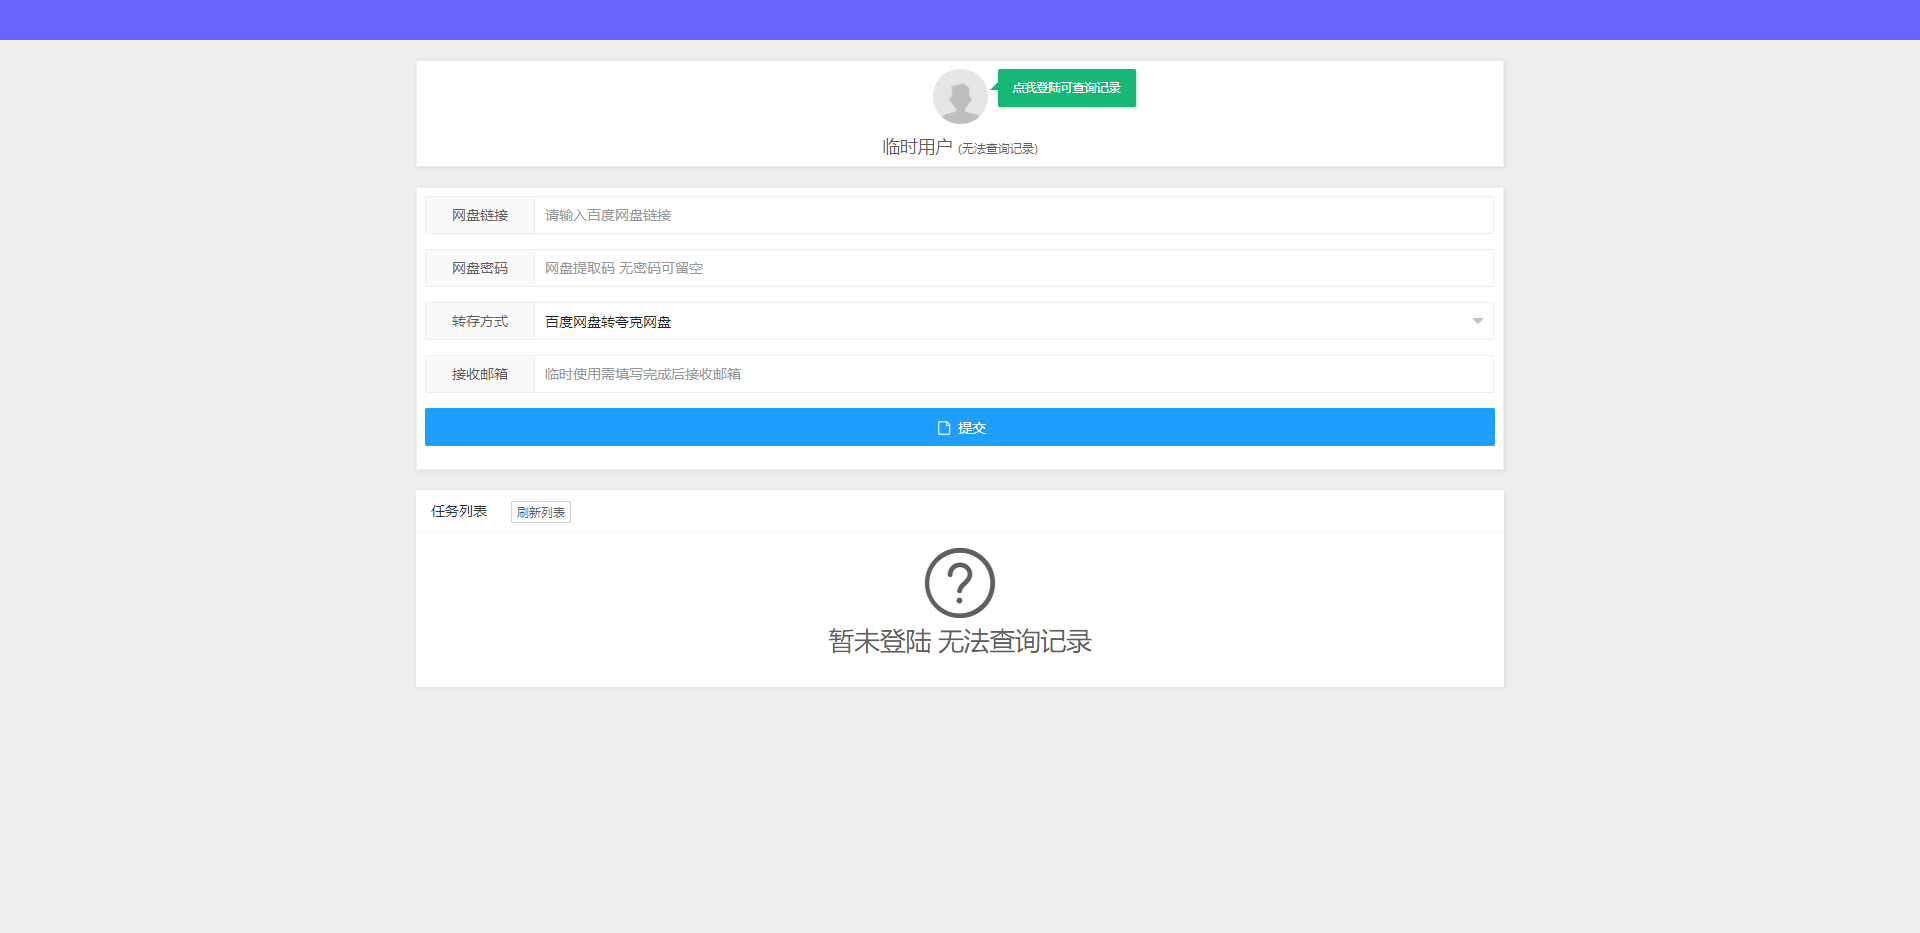Focus the 网盘密码 input field
This screenshot has height=933, width=1920.
click(1014, 268)
